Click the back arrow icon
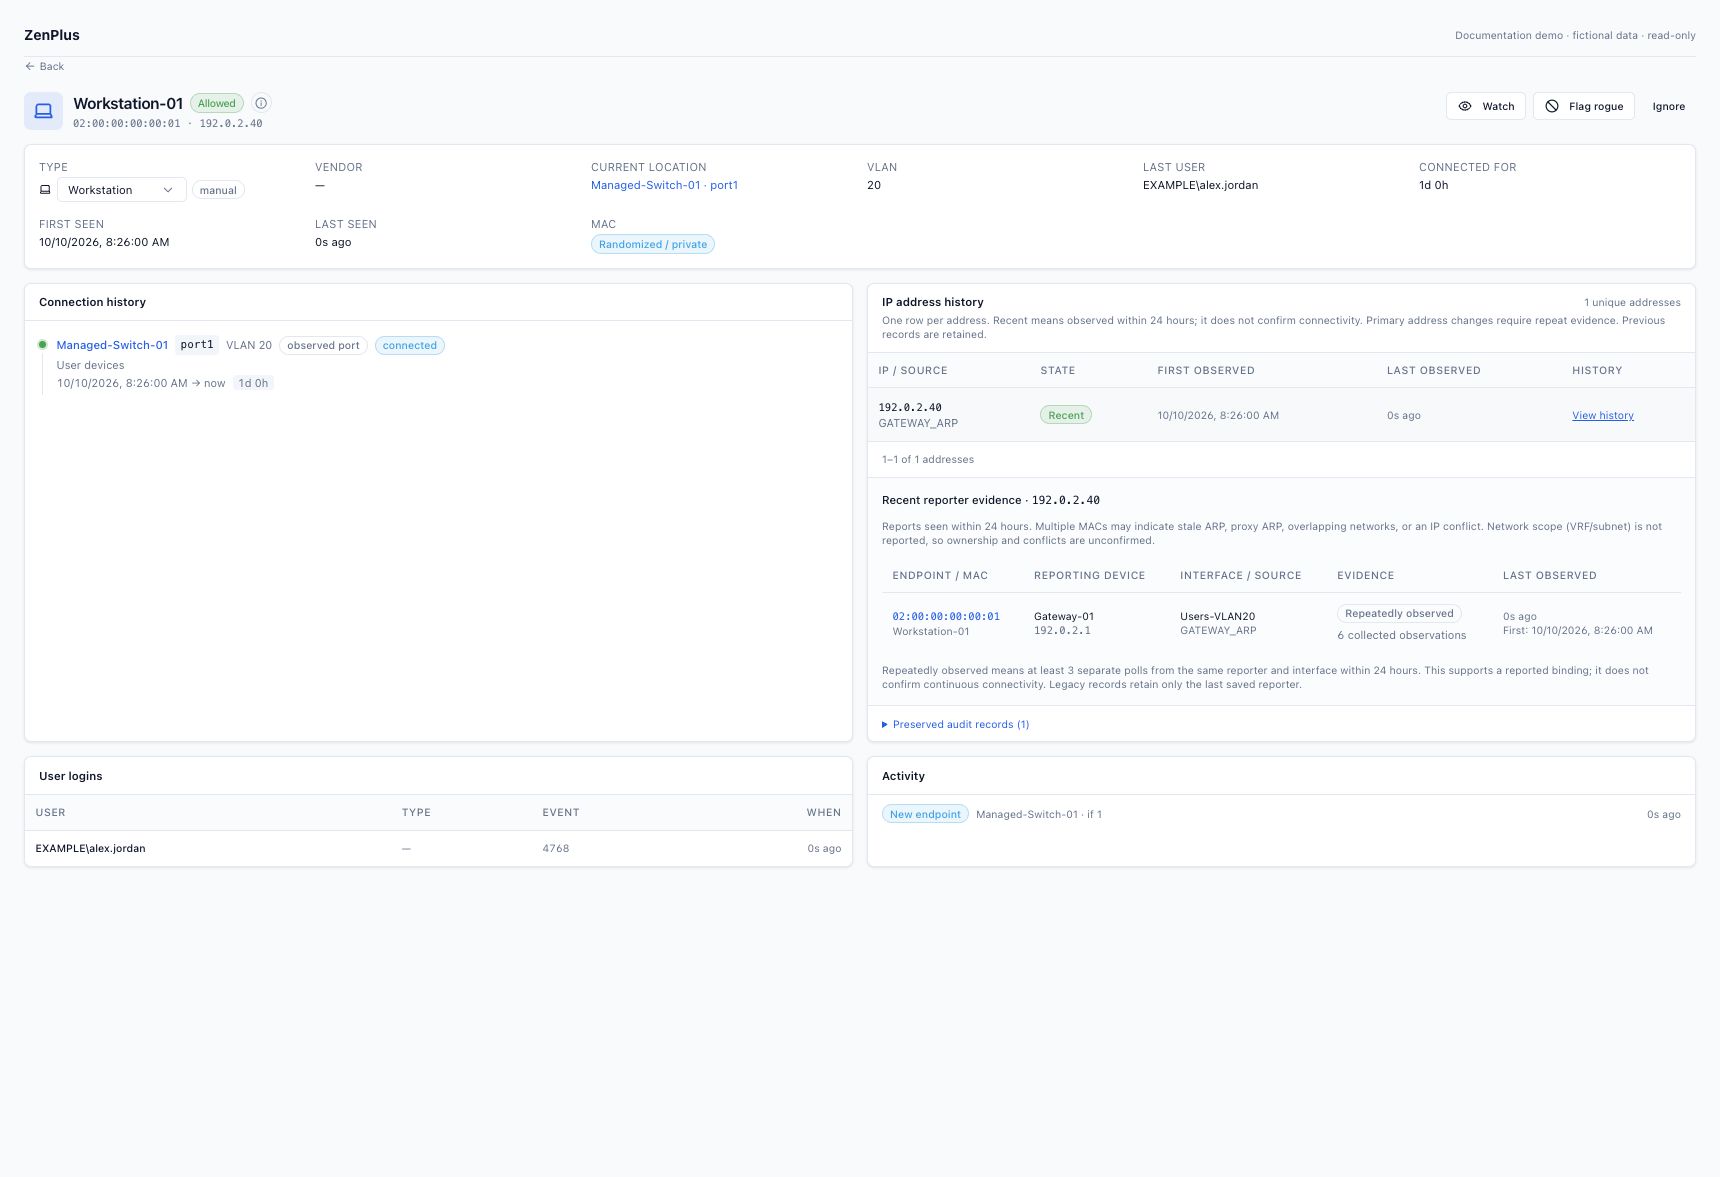 [30, 66]
